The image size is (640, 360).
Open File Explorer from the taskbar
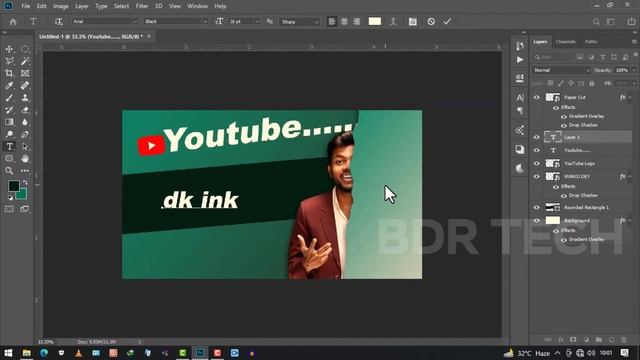pyautogui.click(x=27, y=353)
